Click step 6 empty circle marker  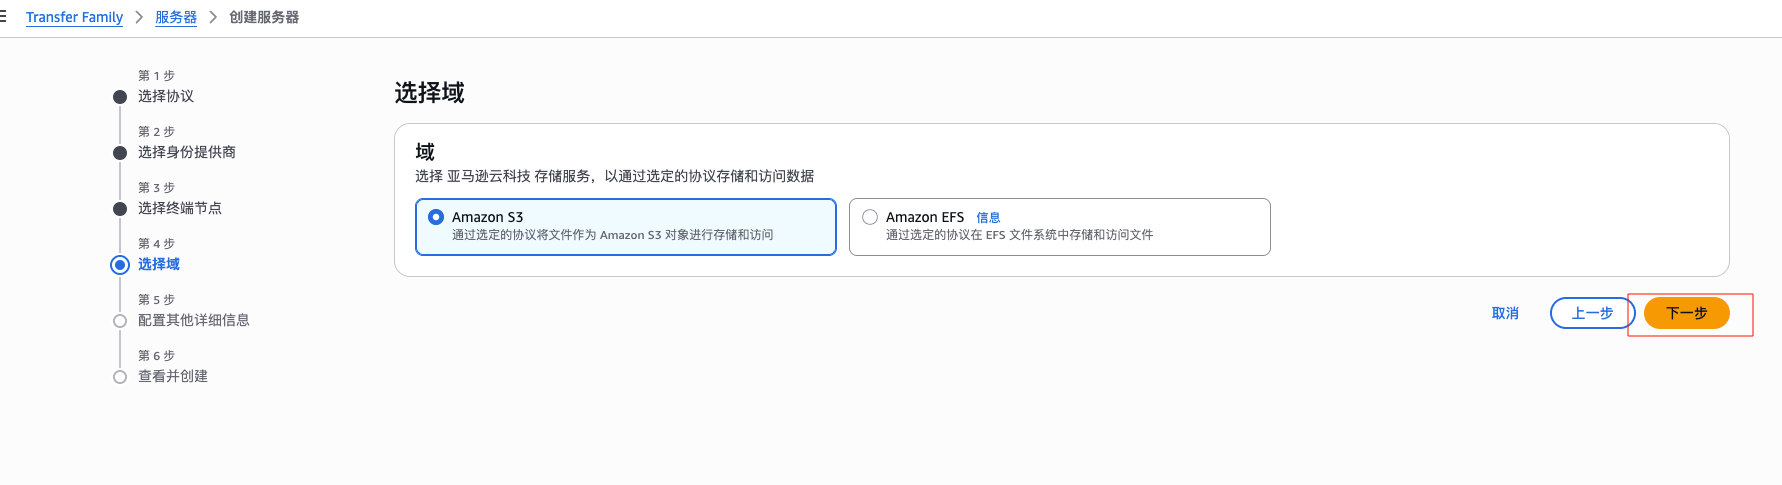pyautogui.click(x=120, y=377)
